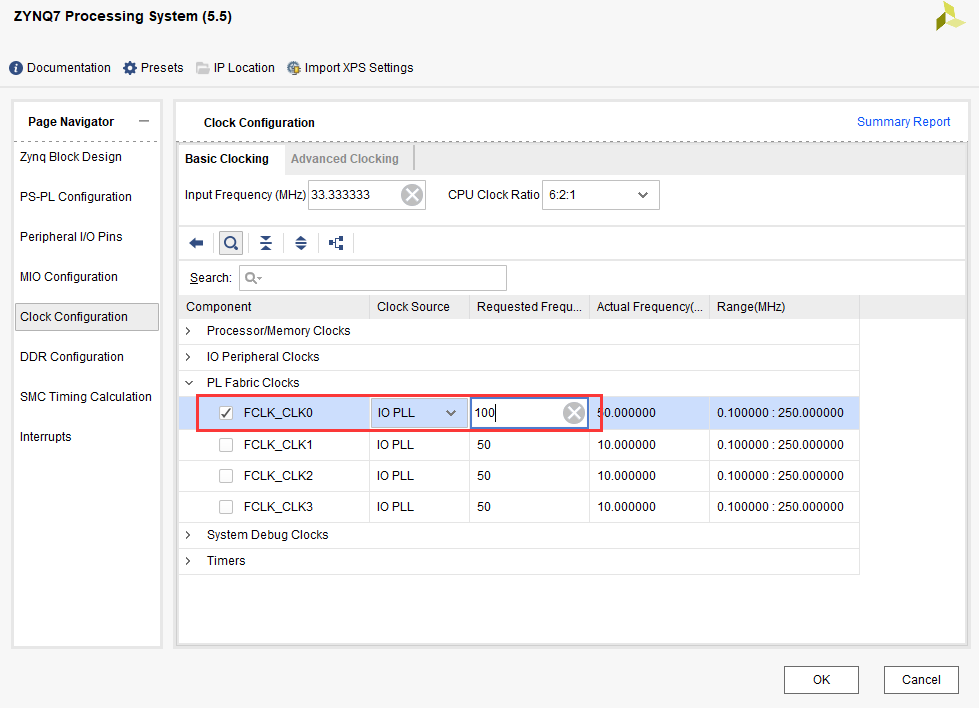Open FCLK_CLK0 Clock Source IO PLL dropdown
Viewport: 979px width, 708px height.
[x=419, y=413]
